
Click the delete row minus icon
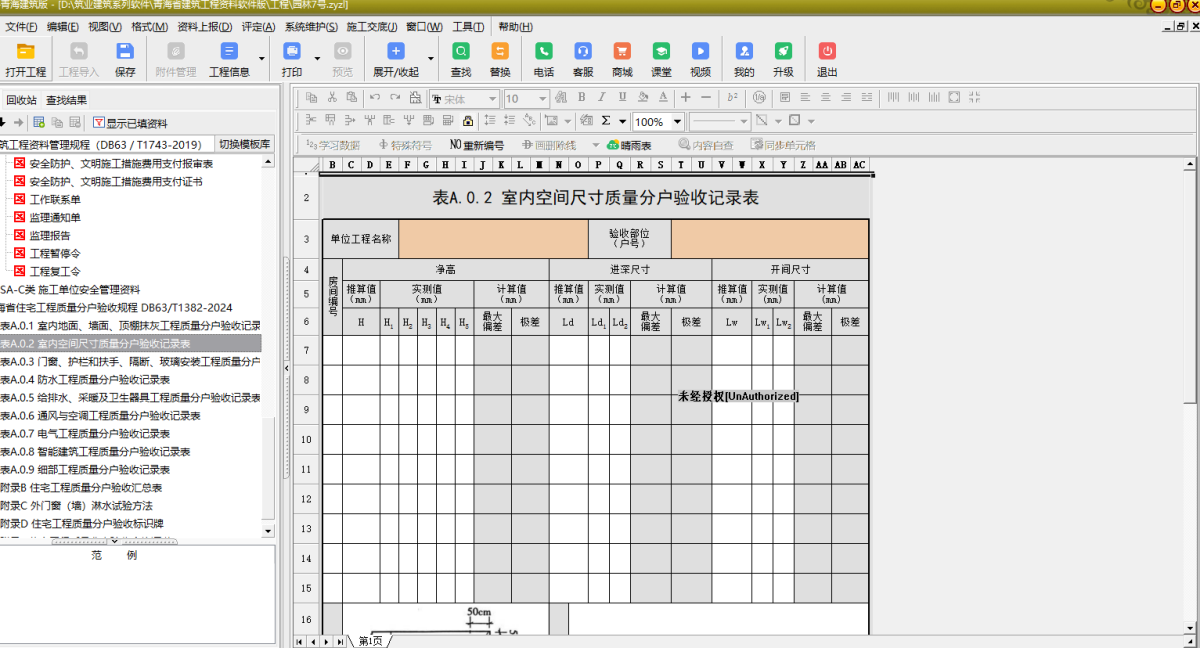coord(706,97)
